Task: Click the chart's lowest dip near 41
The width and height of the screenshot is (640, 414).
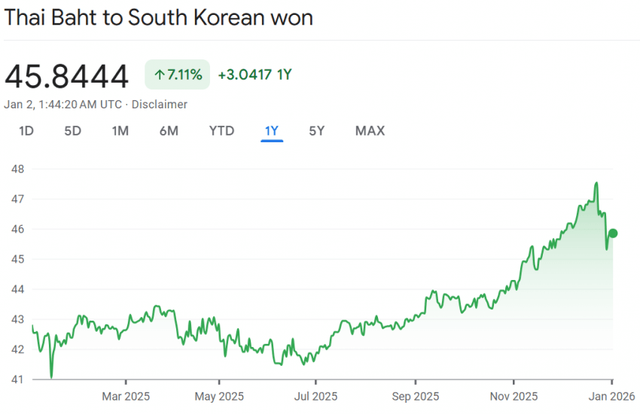Action: pos(51,376)
